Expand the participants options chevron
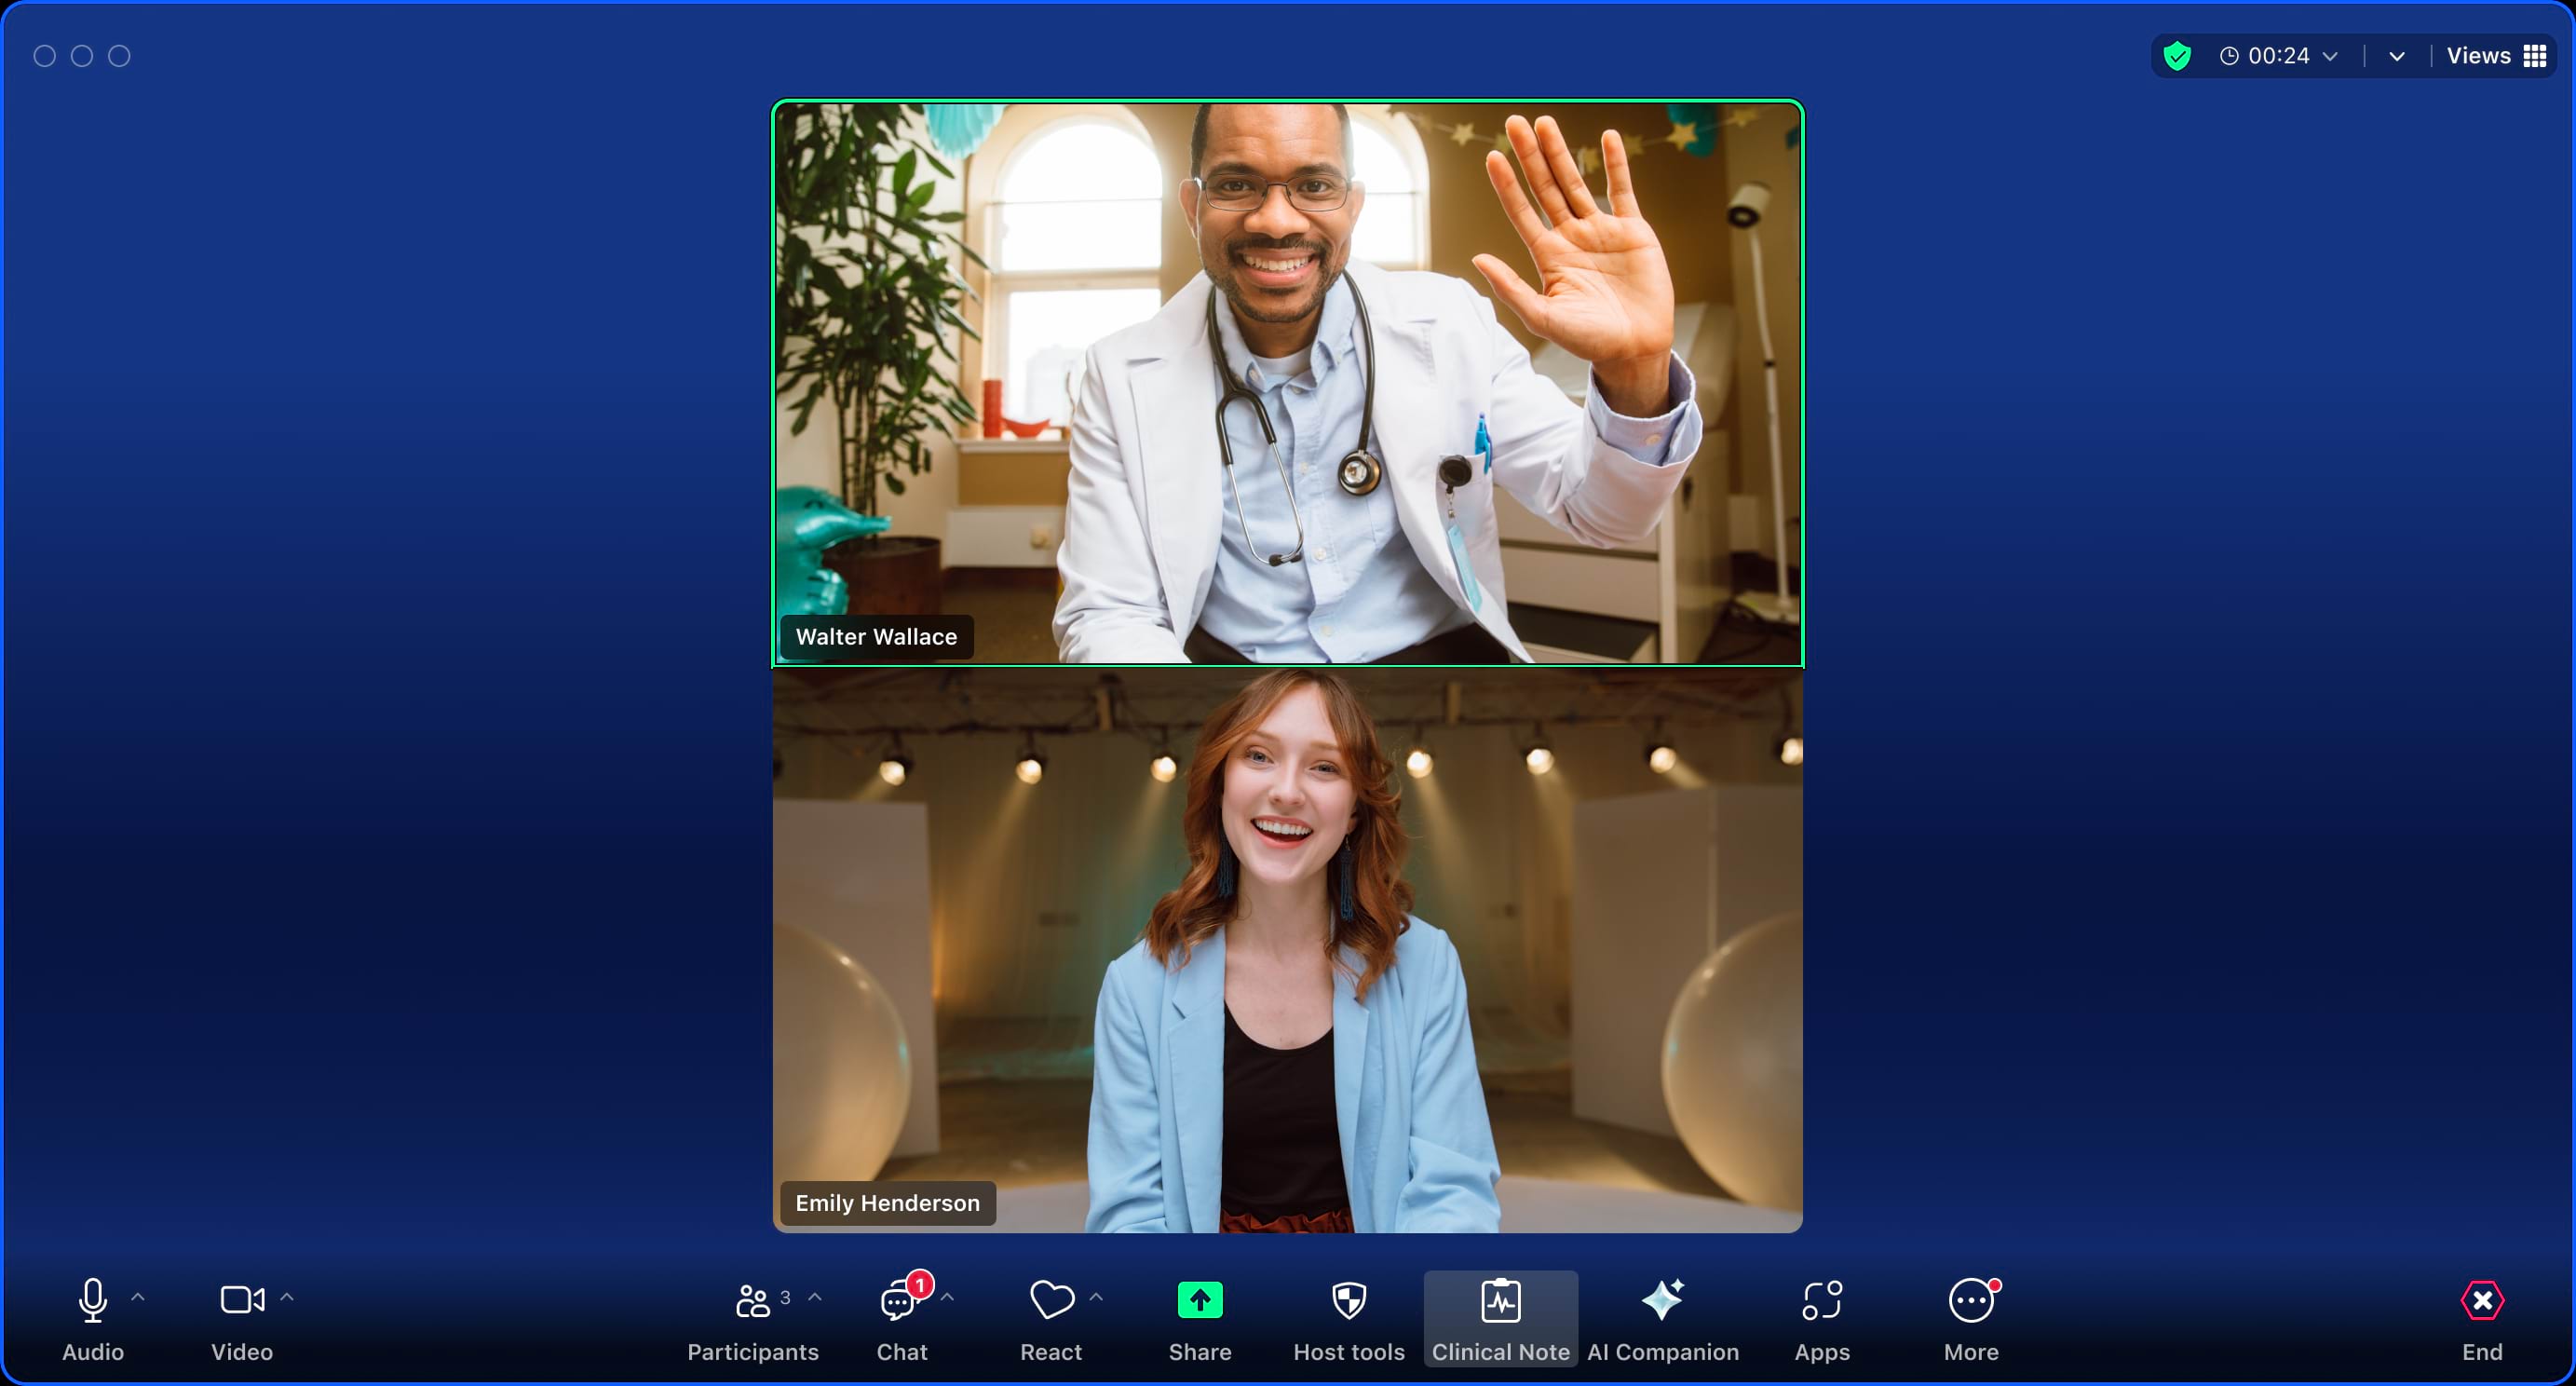This screenshot has height=1386, width=2576. pyautogui.click(x=815, y=1297)
